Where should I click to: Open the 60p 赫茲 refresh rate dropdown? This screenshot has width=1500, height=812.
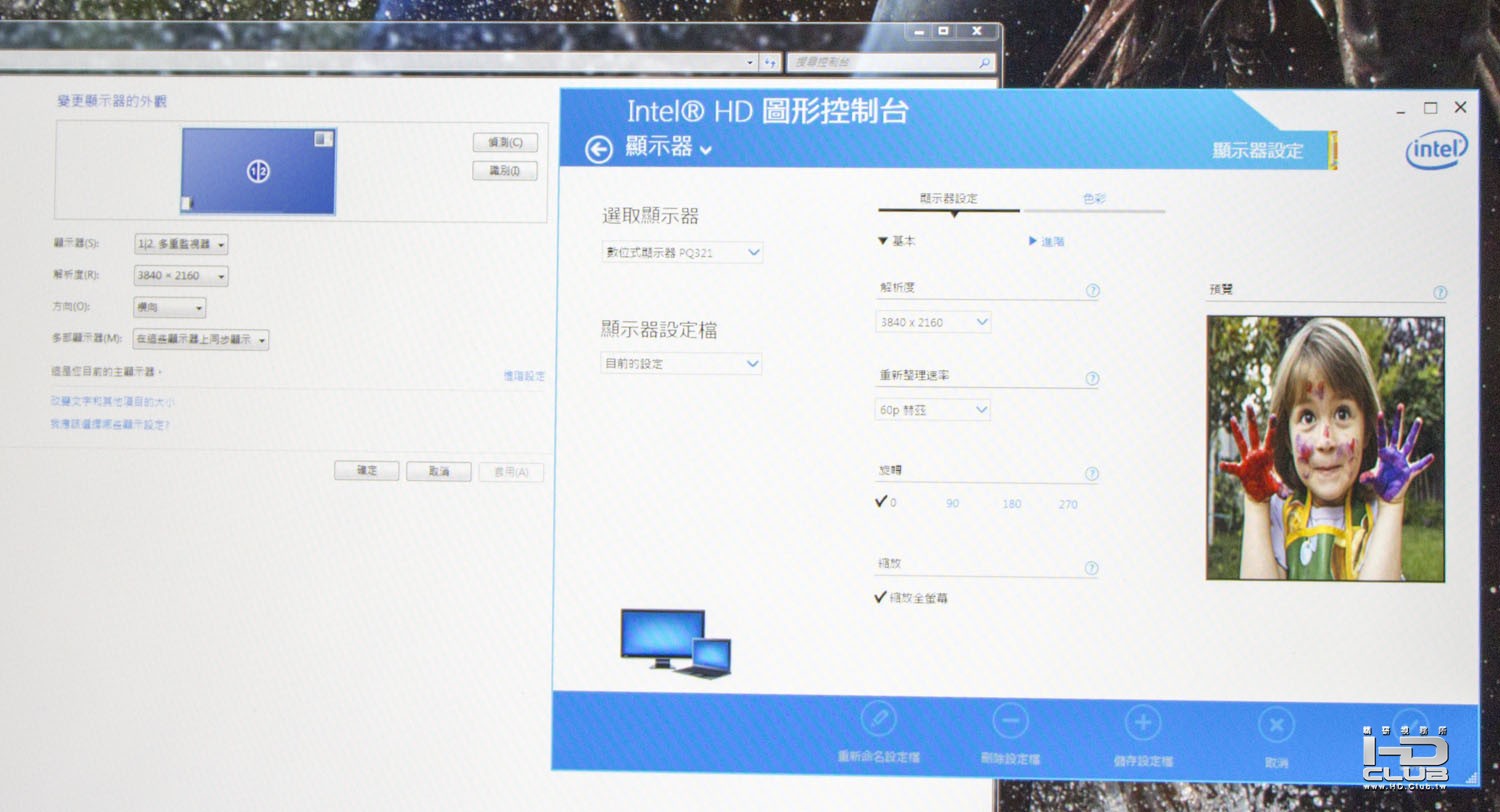pyautogui.click(x=932, y=410)
